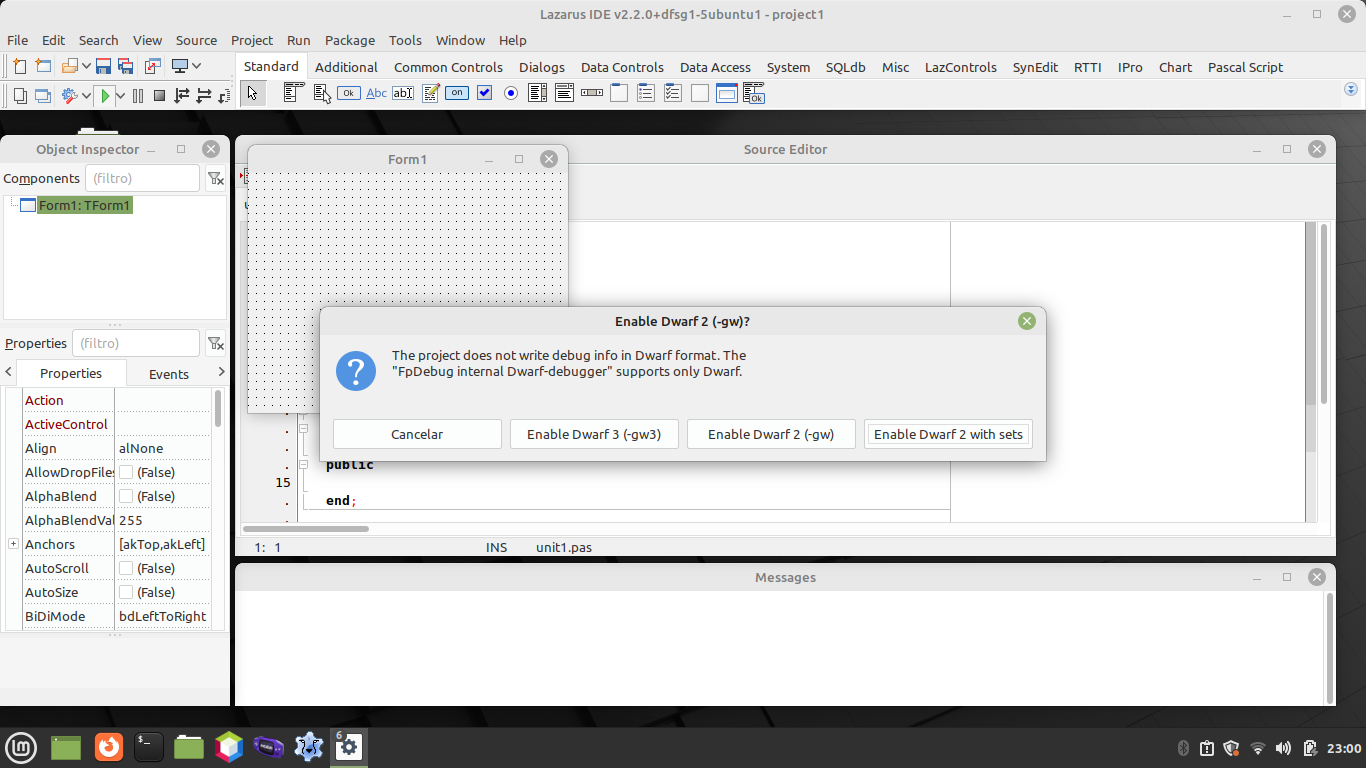Clear the Components filter using its funnel icon
The image size is (1366, 768).
pyautogui.click(x=215, y=178)
